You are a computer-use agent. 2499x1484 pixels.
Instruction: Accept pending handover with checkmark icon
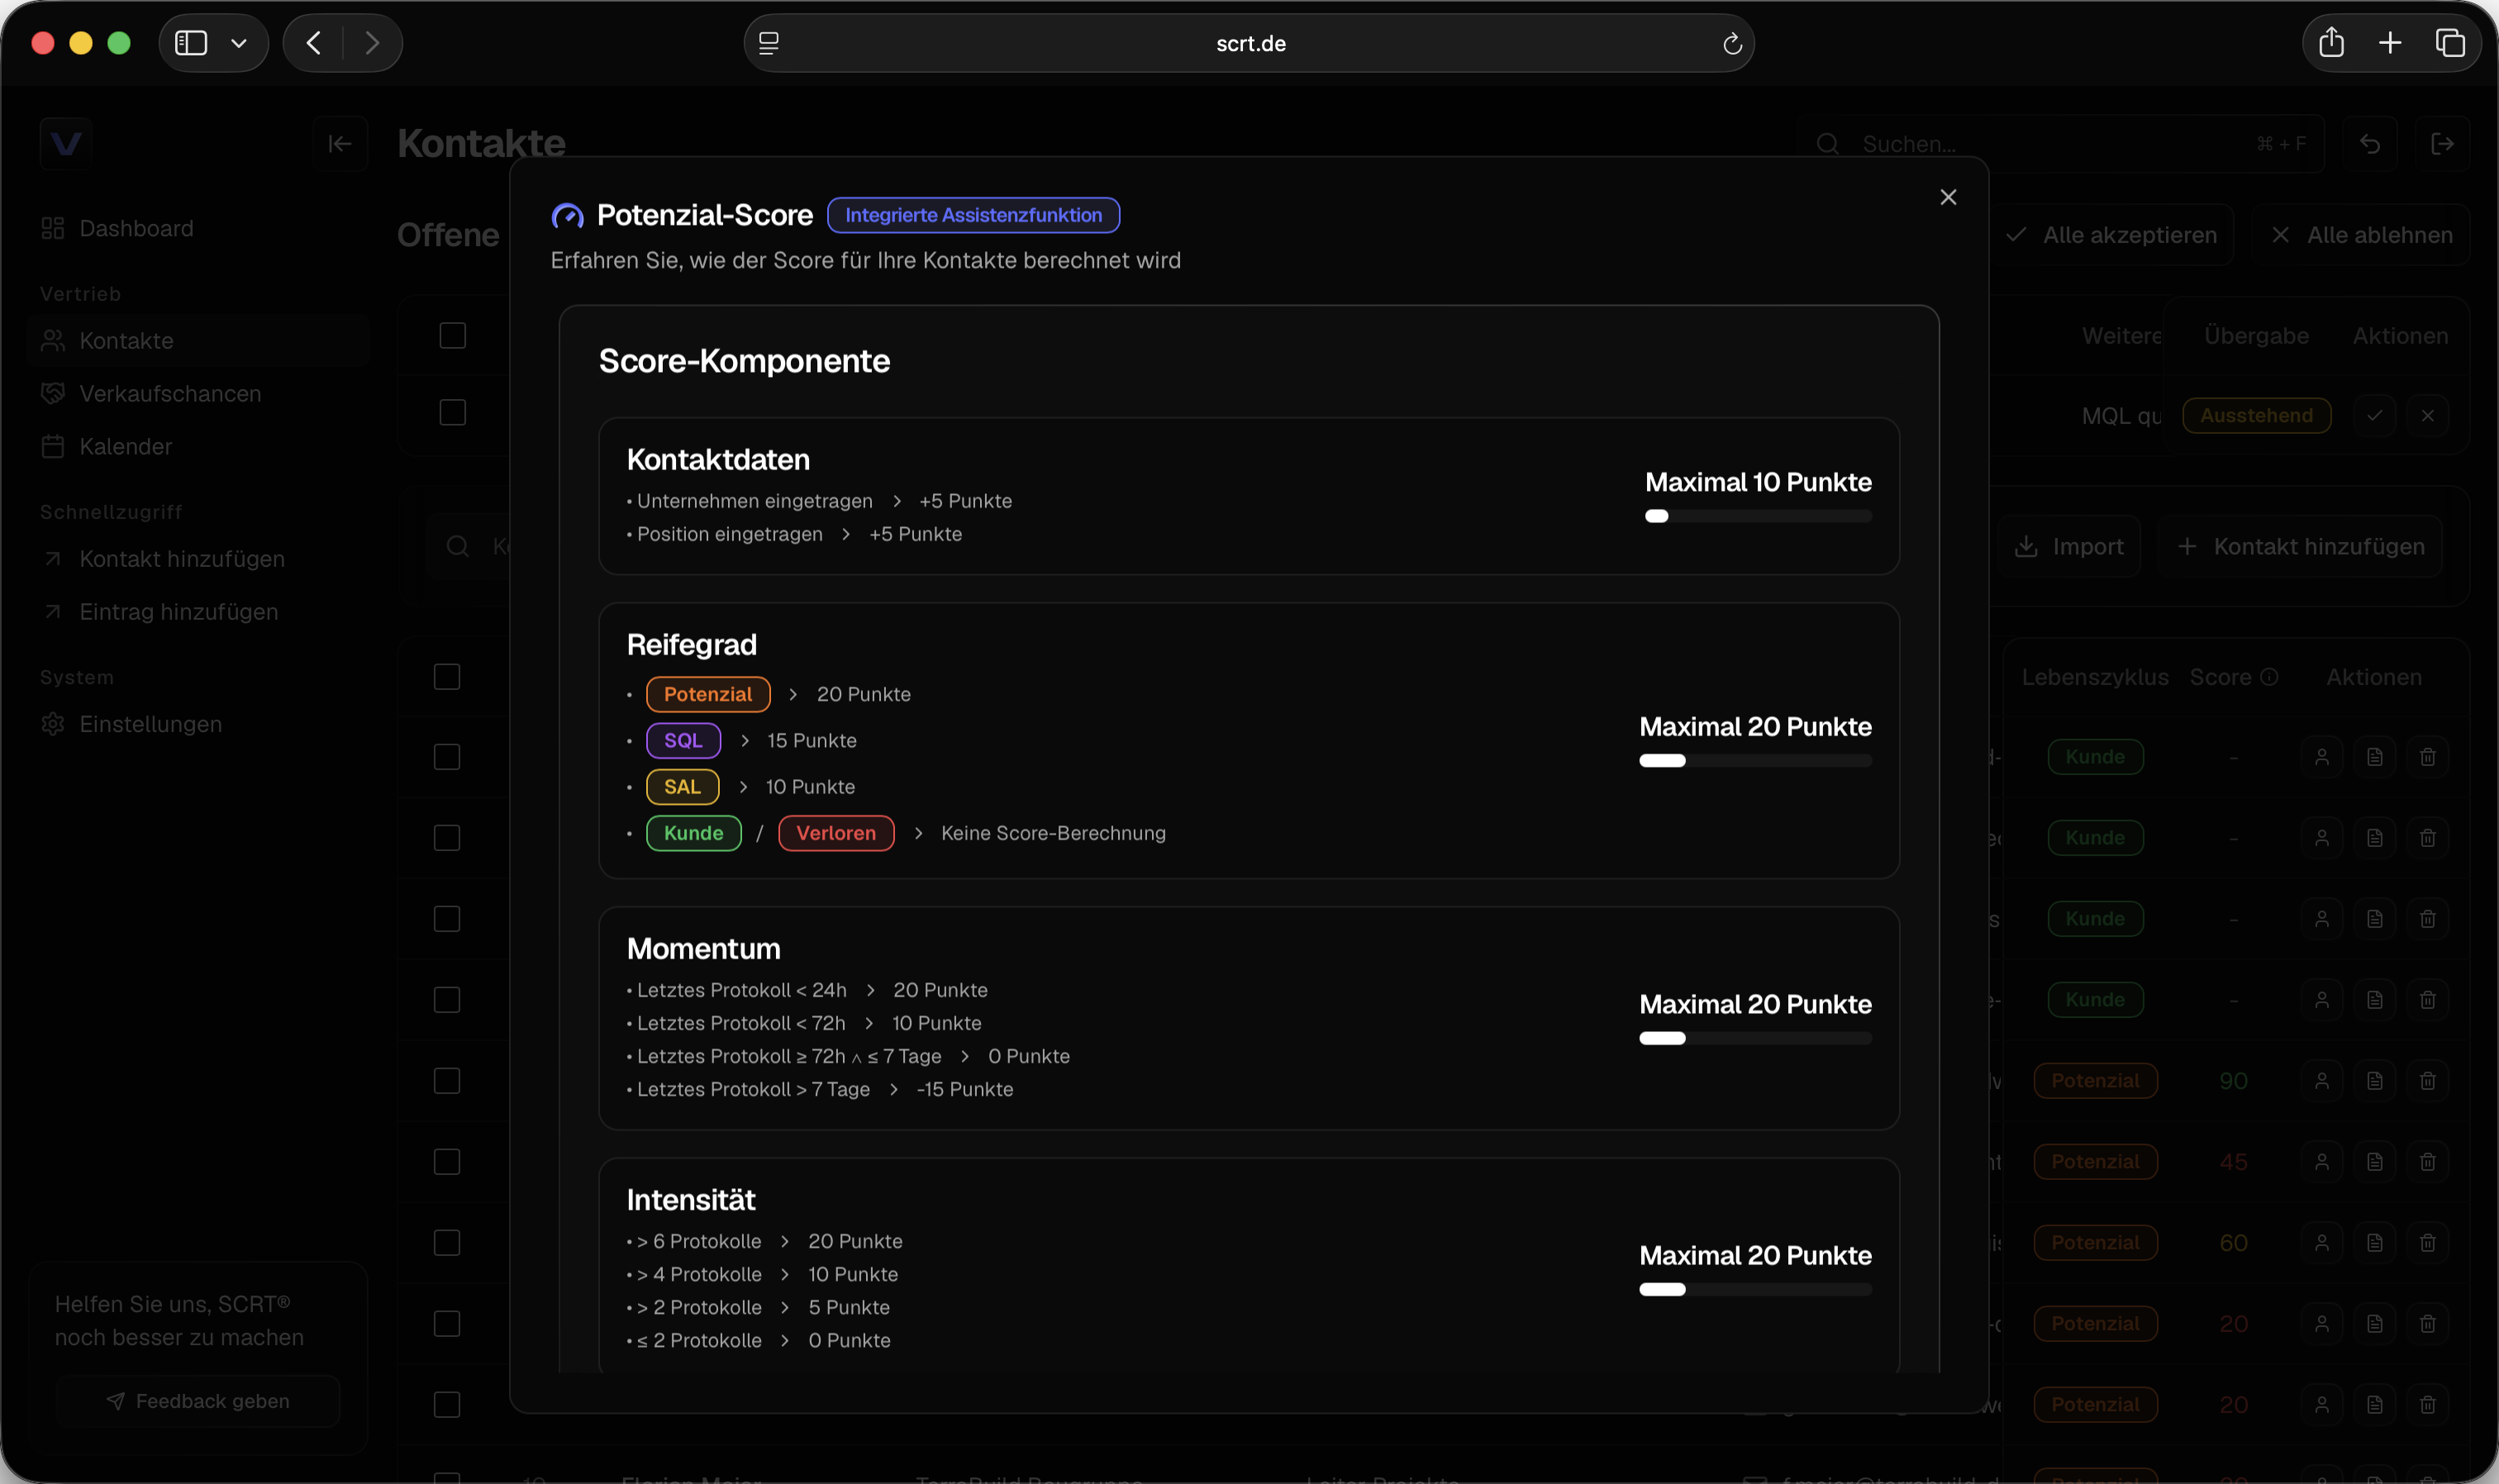(2375, 415)
